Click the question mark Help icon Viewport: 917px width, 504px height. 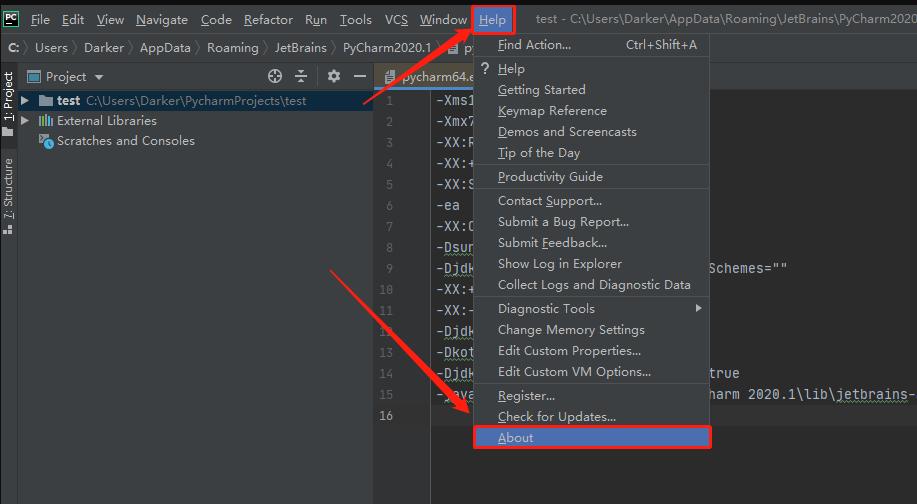(x=485, y=68)
